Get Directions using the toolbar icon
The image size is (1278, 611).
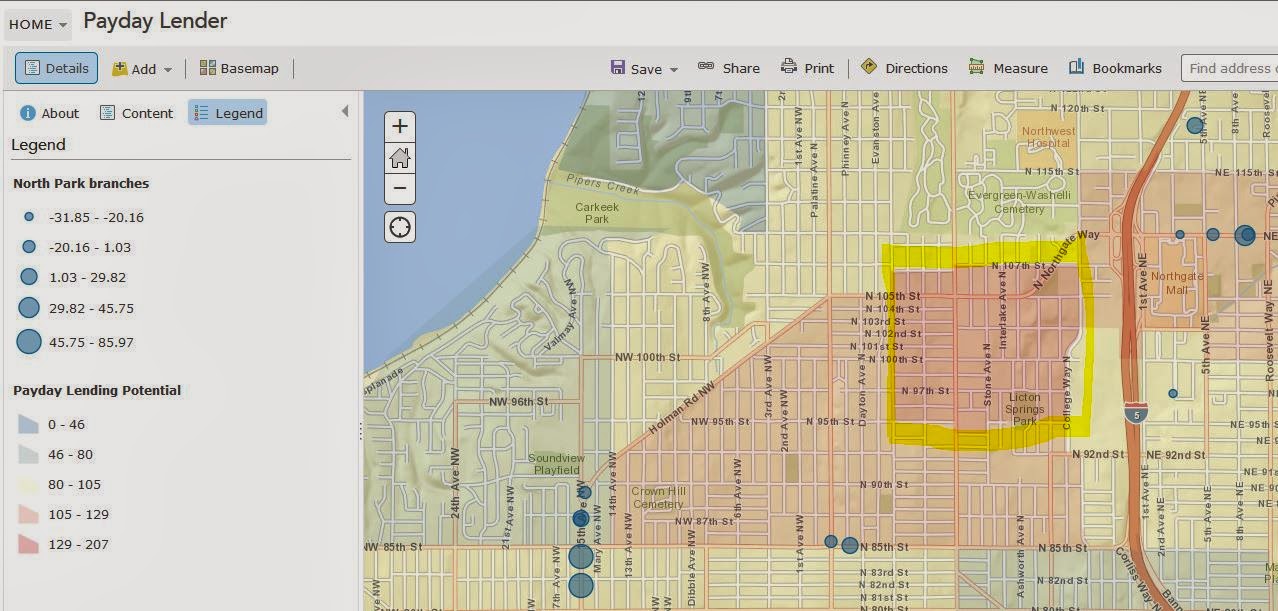point(904,68)
